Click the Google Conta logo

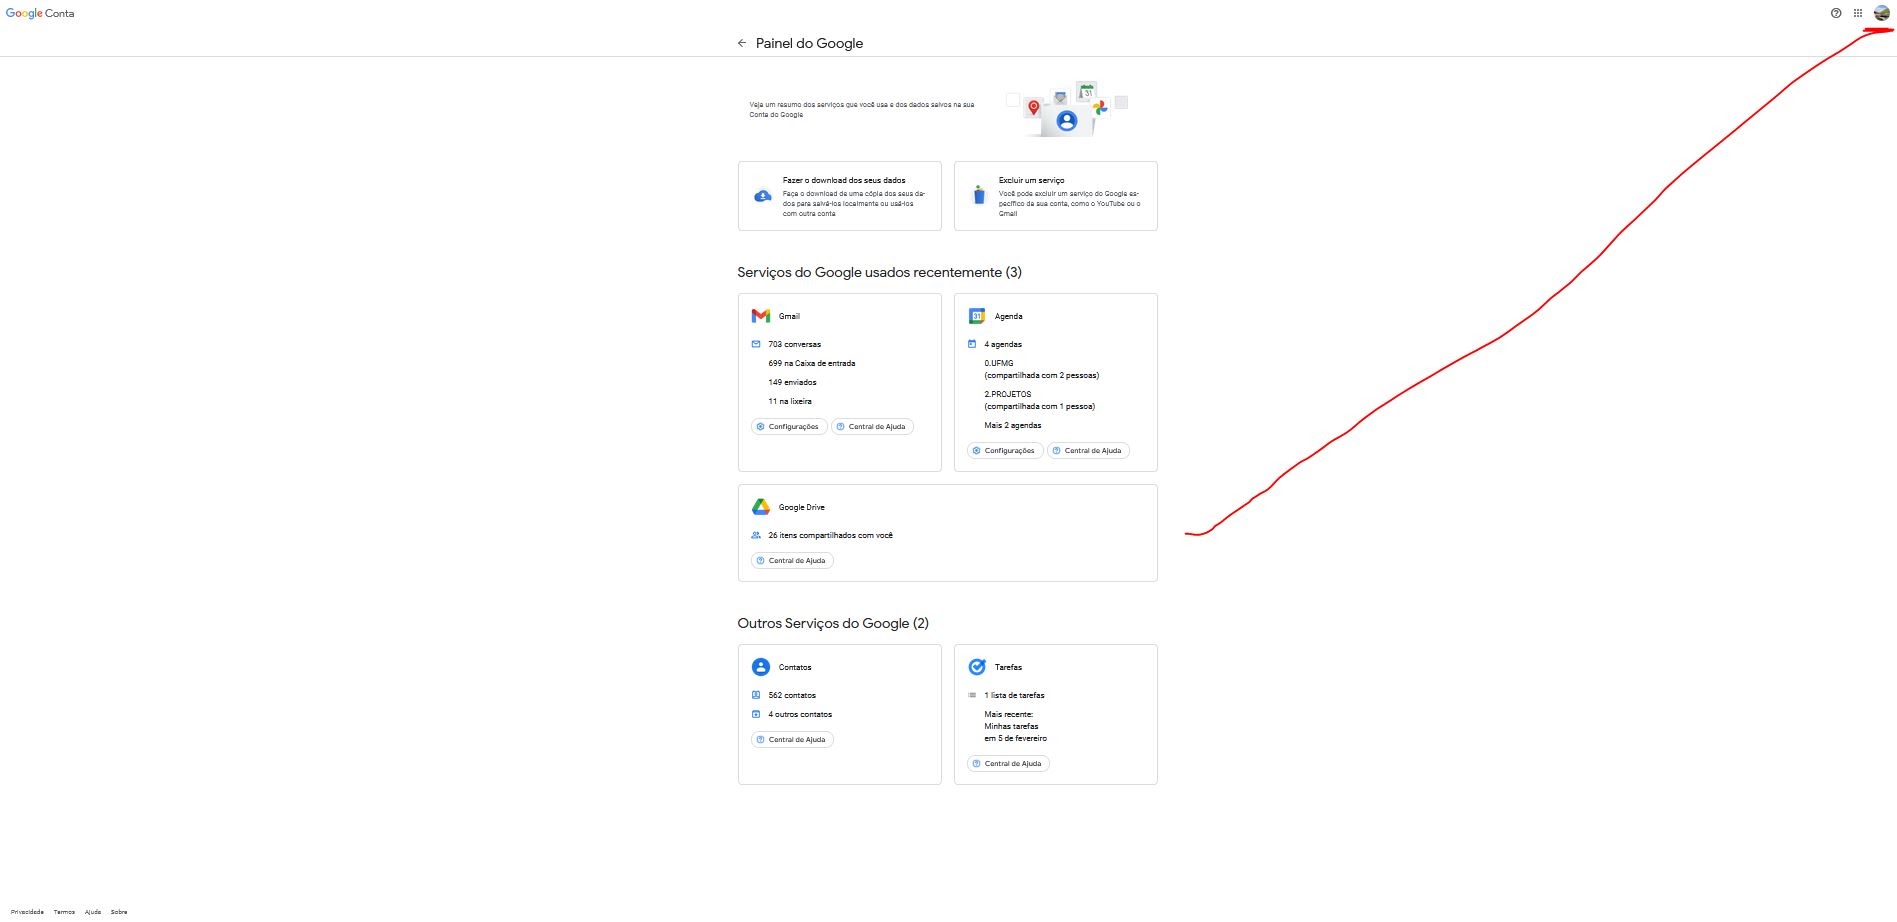tap(40, 13)
